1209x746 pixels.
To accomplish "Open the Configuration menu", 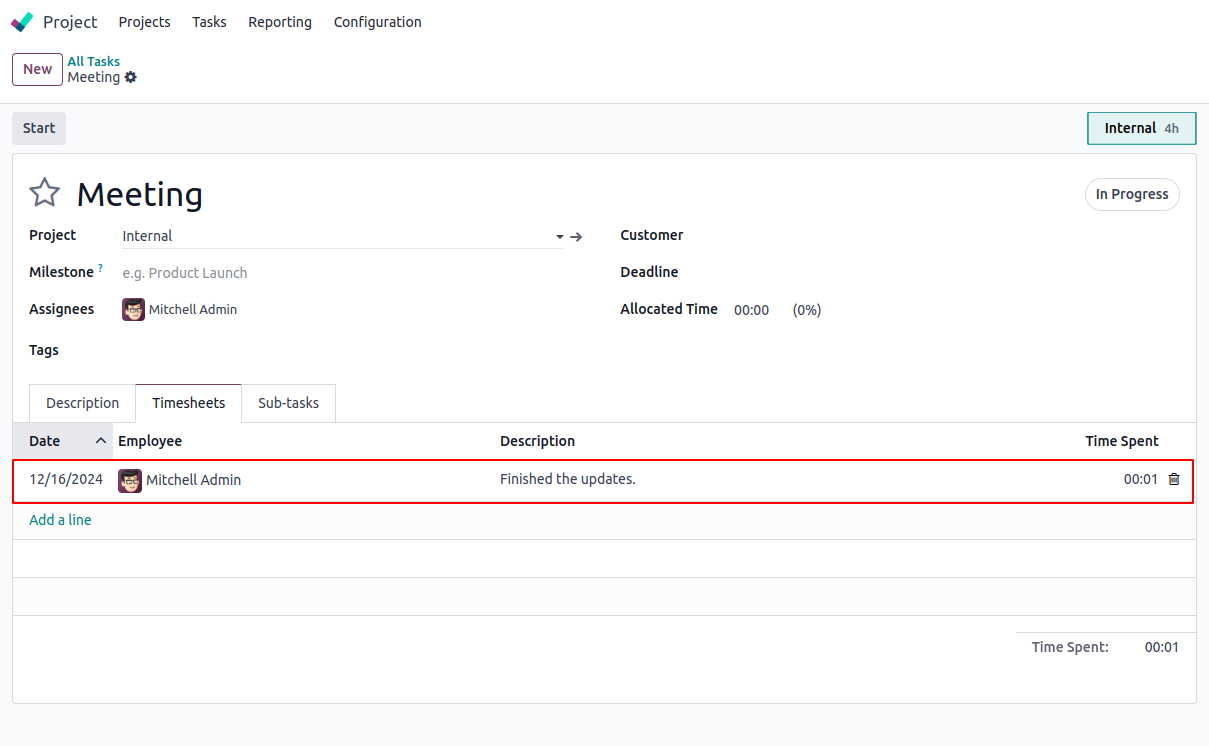I will point(377,22).
